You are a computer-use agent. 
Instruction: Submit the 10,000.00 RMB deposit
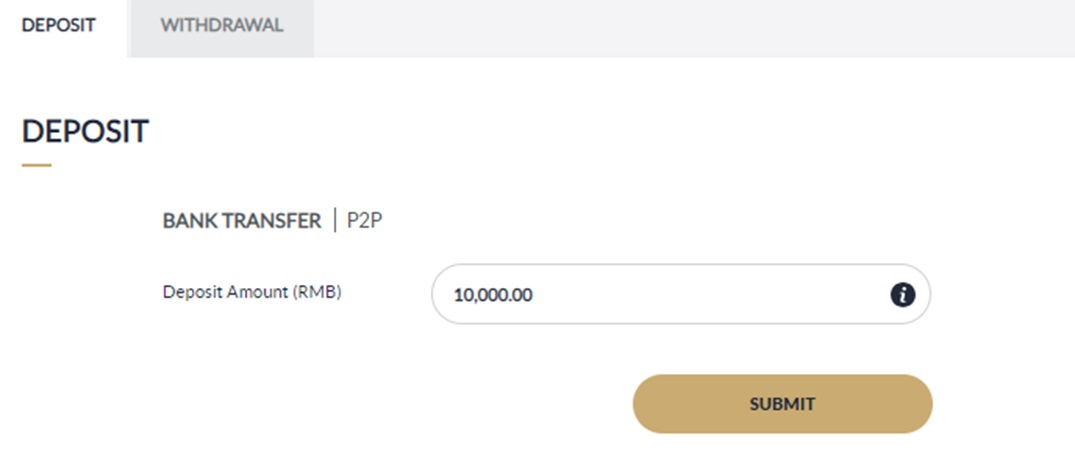tap(782, 404)
